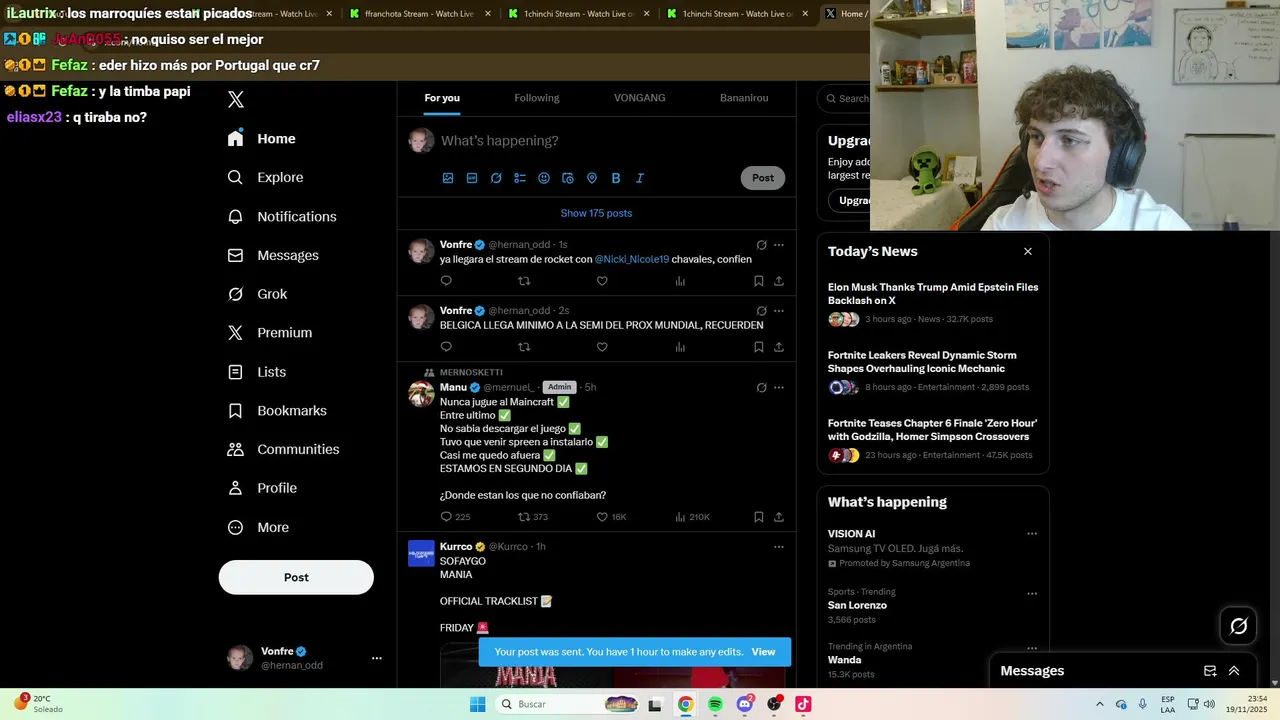Like the rocket stream post
The width and height of the screenshot is (1280, 720).
[602, 281]
